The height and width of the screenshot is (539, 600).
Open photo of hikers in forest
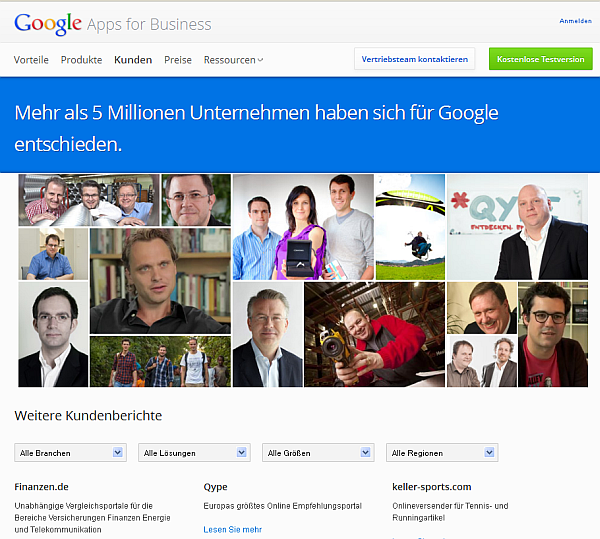[x=160, y=362]
